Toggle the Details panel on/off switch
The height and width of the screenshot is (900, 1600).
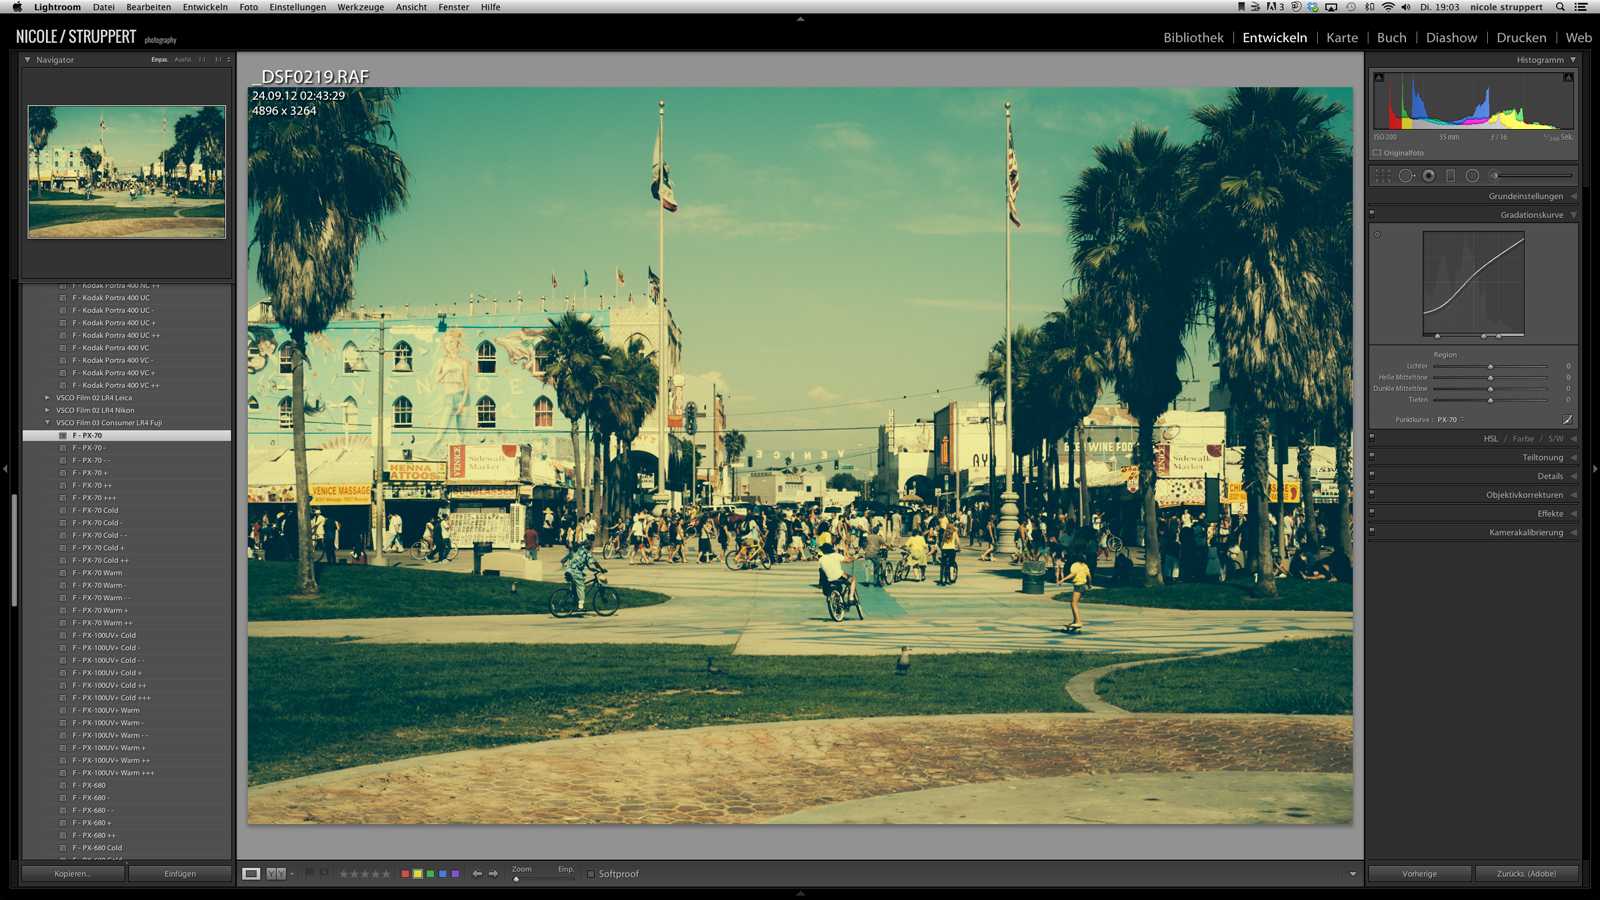(x=1372, y=476)
